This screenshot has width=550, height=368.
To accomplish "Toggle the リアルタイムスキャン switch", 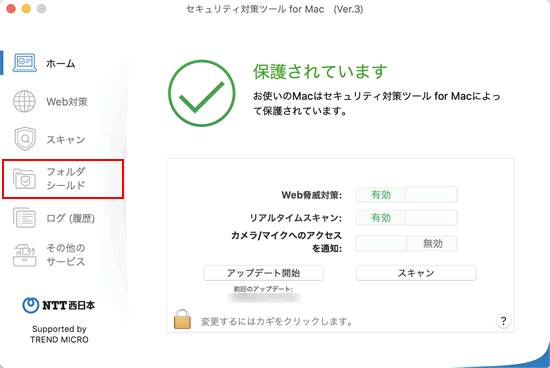I will pyautogui.click(x=407, y=218).
